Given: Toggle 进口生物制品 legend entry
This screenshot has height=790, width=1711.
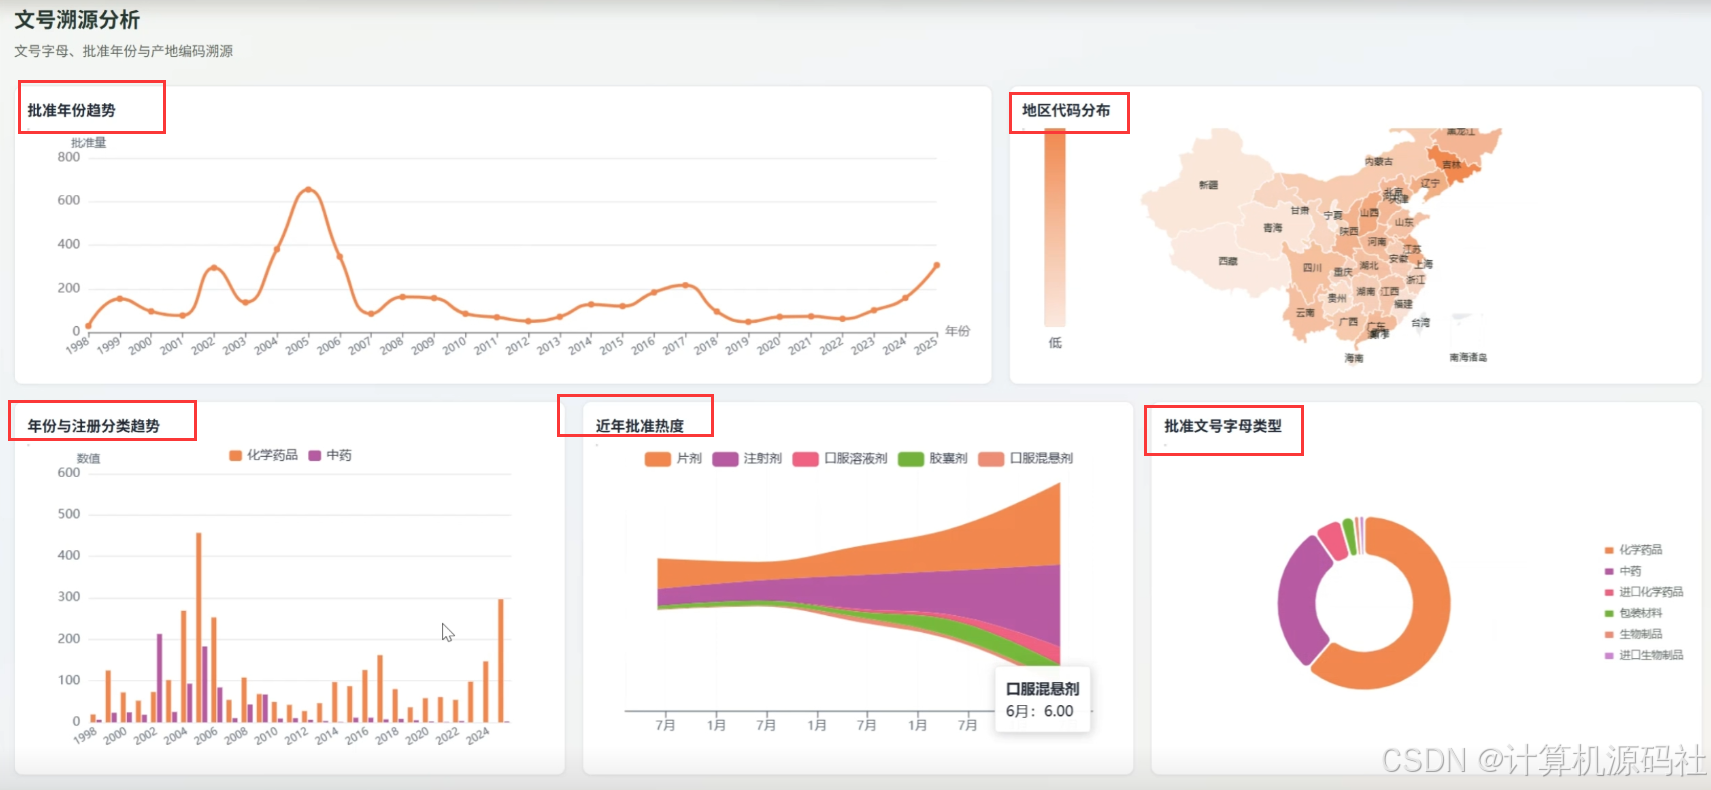Looking at the screenshot, I should (1644, 655).
